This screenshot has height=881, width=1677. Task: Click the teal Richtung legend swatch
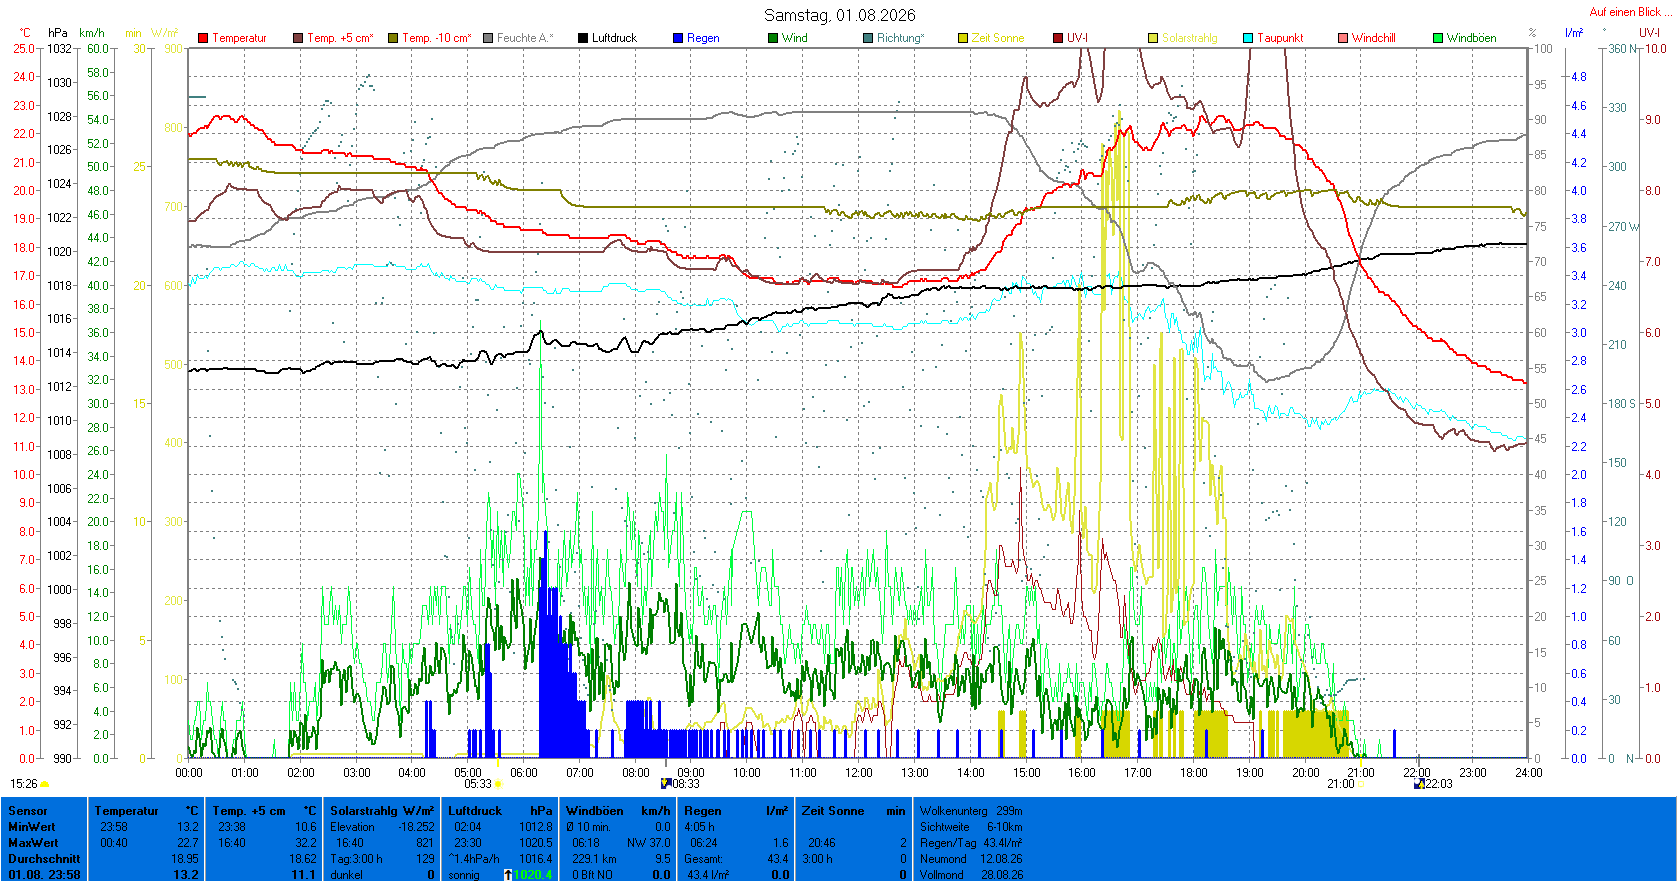point(868,38)
